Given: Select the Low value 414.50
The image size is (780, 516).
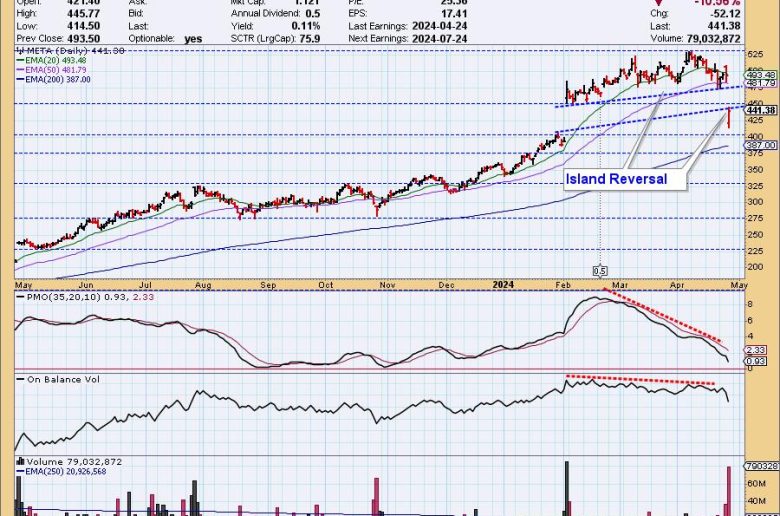Looking at the screenshot, I should tap(84, 26).
